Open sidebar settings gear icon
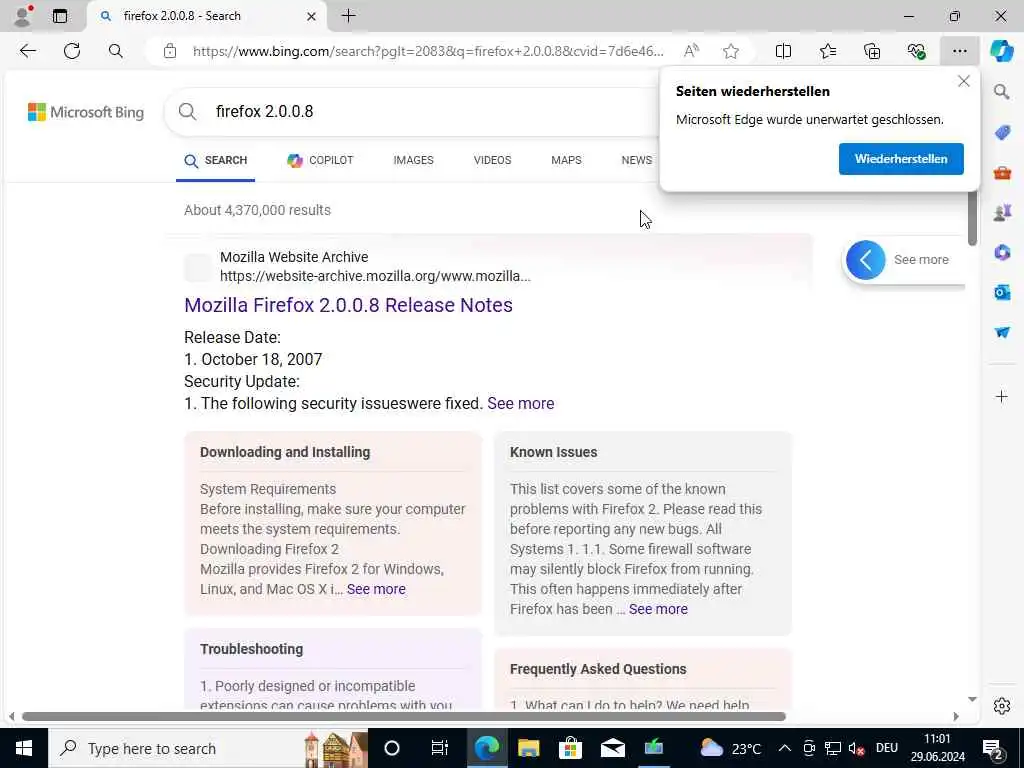 click(1002, 706)
